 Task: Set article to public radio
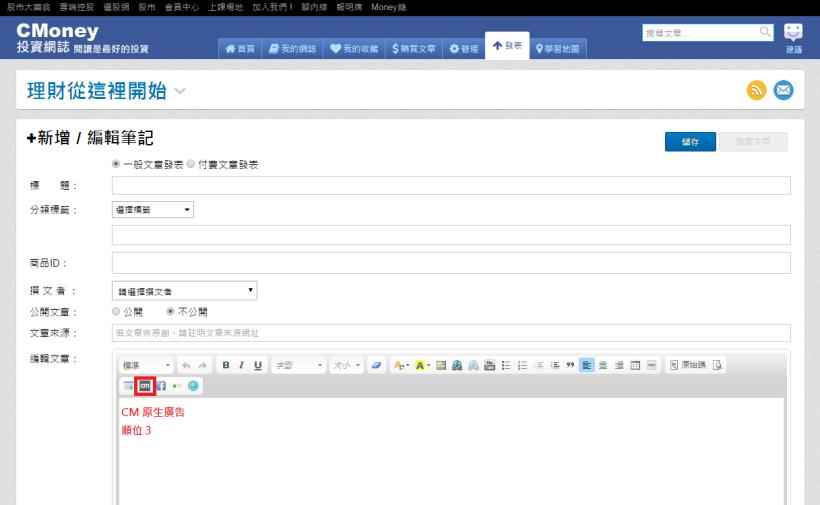point(116,311)
